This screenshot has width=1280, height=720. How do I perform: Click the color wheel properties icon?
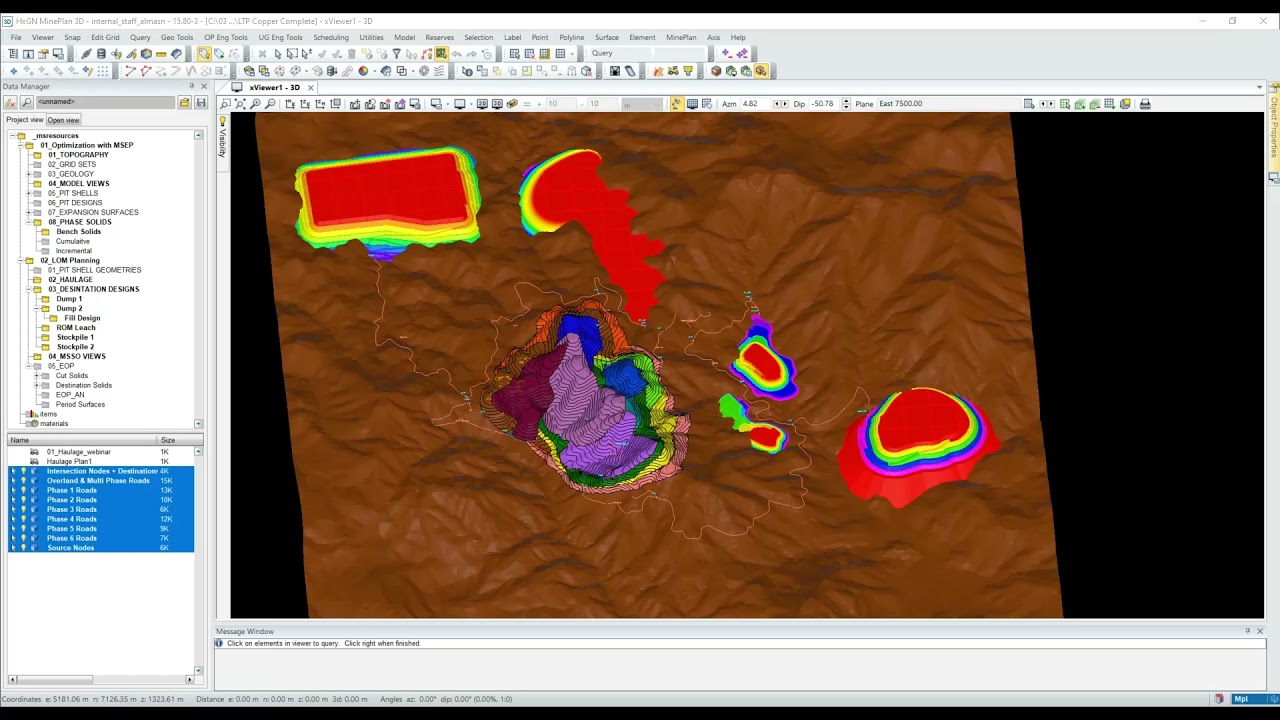[363, 71]
